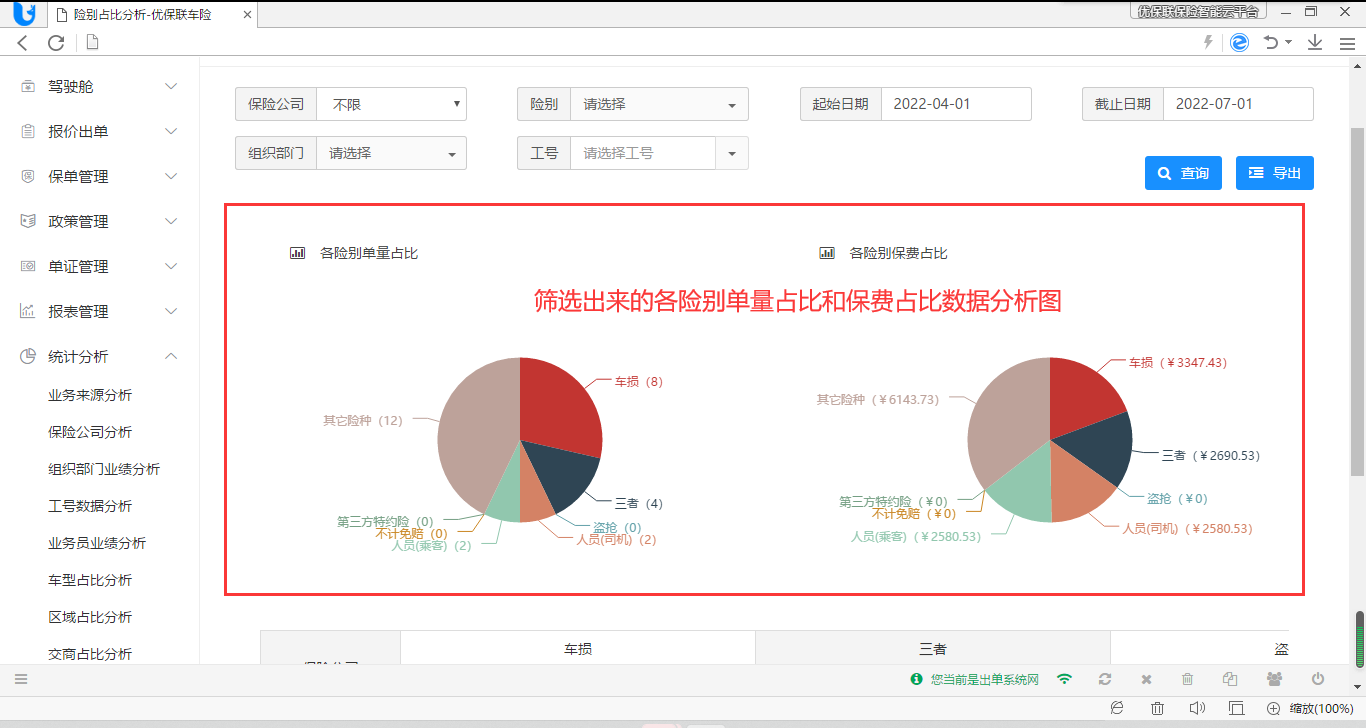Open dropdown arrow next to undo icon

coord(1288,42)
